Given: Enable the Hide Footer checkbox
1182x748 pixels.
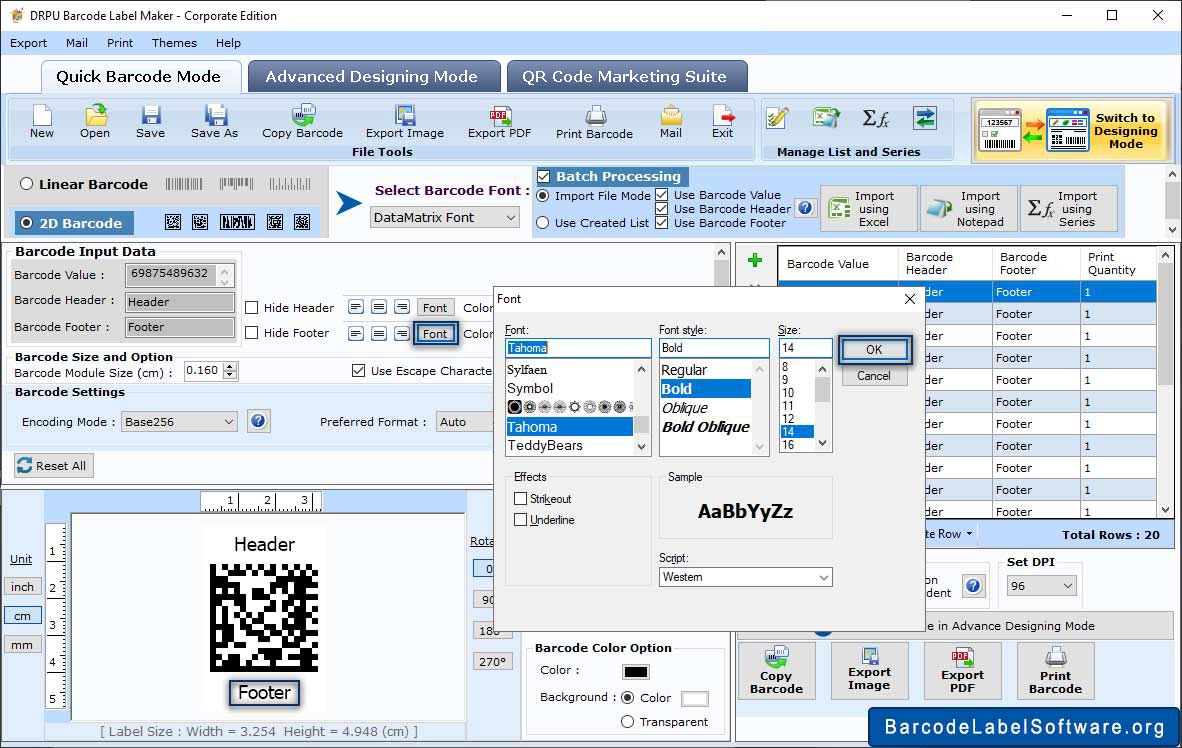Looking at the screenshot, I should point(252,333).
